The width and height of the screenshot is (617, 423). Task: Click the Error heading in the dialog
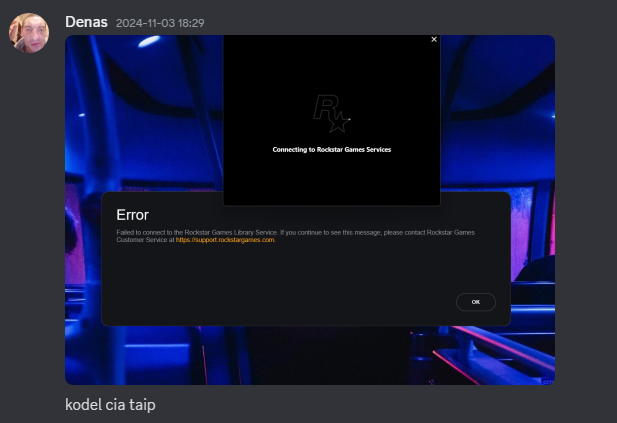133,215
